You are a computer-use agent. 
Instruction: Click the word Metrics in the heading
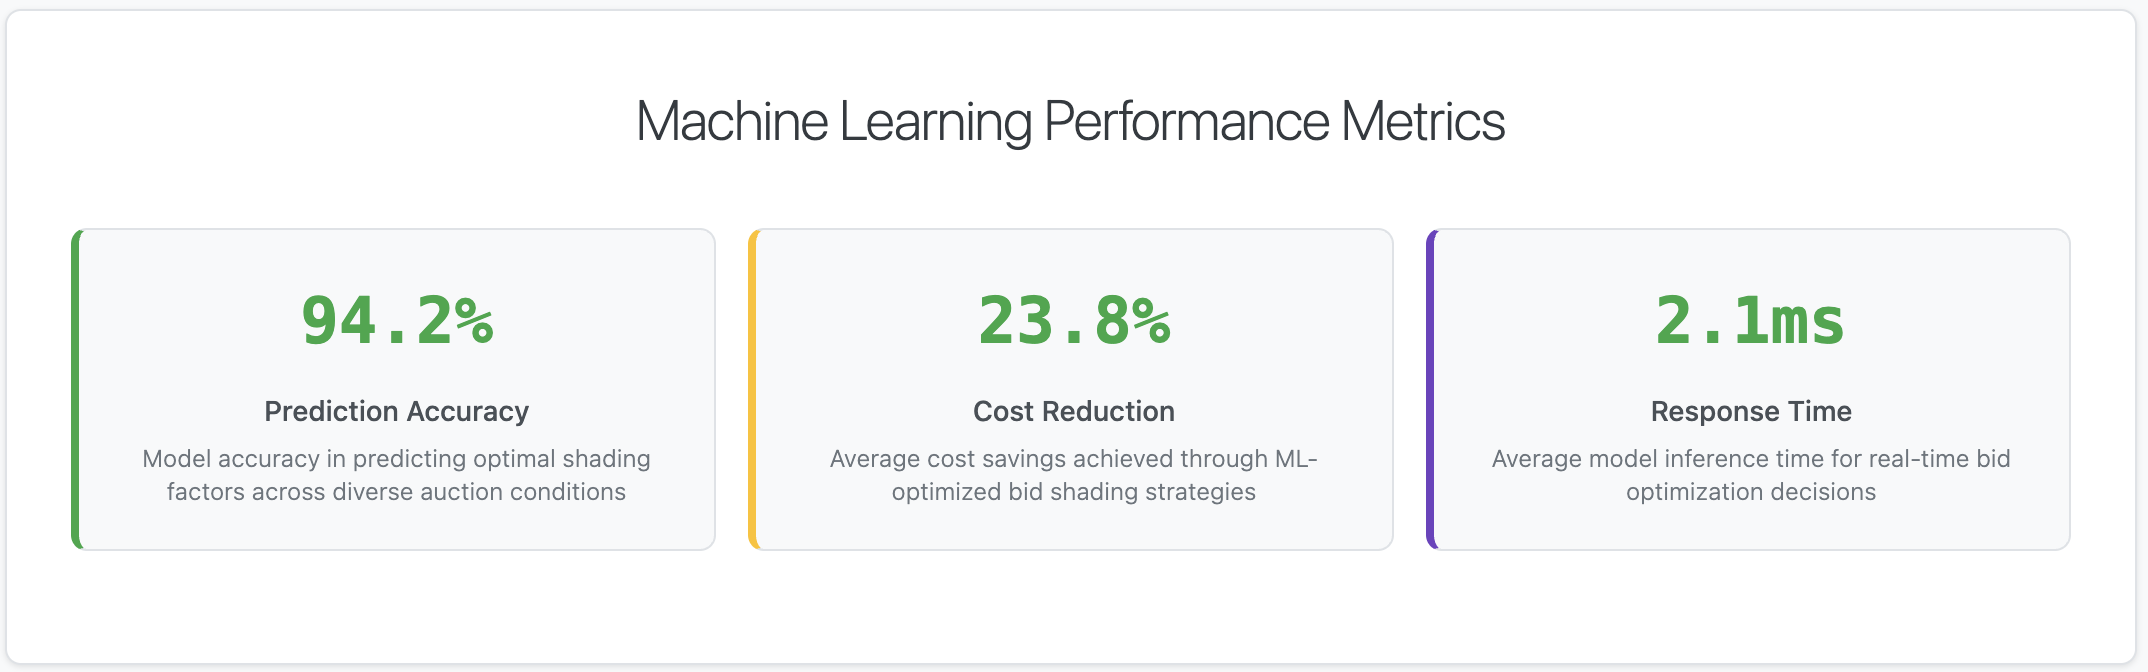point(1422,122)
